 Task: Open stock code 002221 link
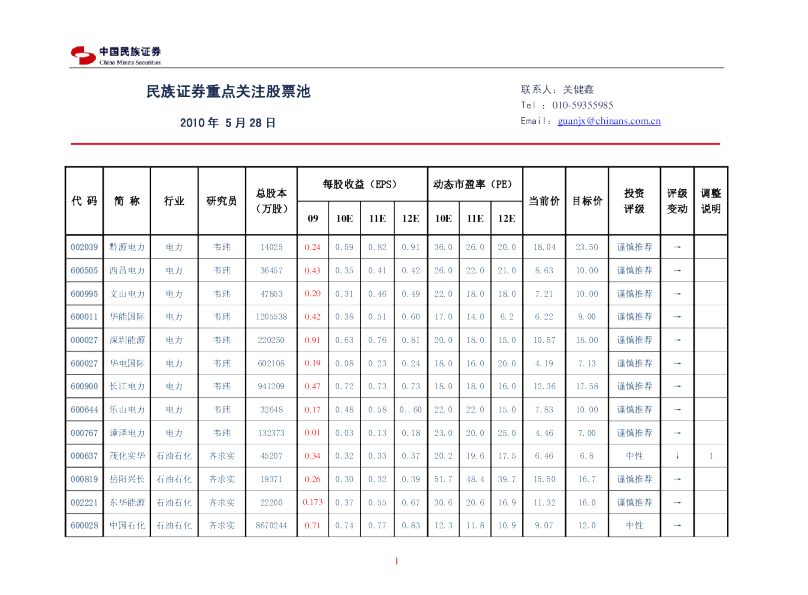(84, 502)
